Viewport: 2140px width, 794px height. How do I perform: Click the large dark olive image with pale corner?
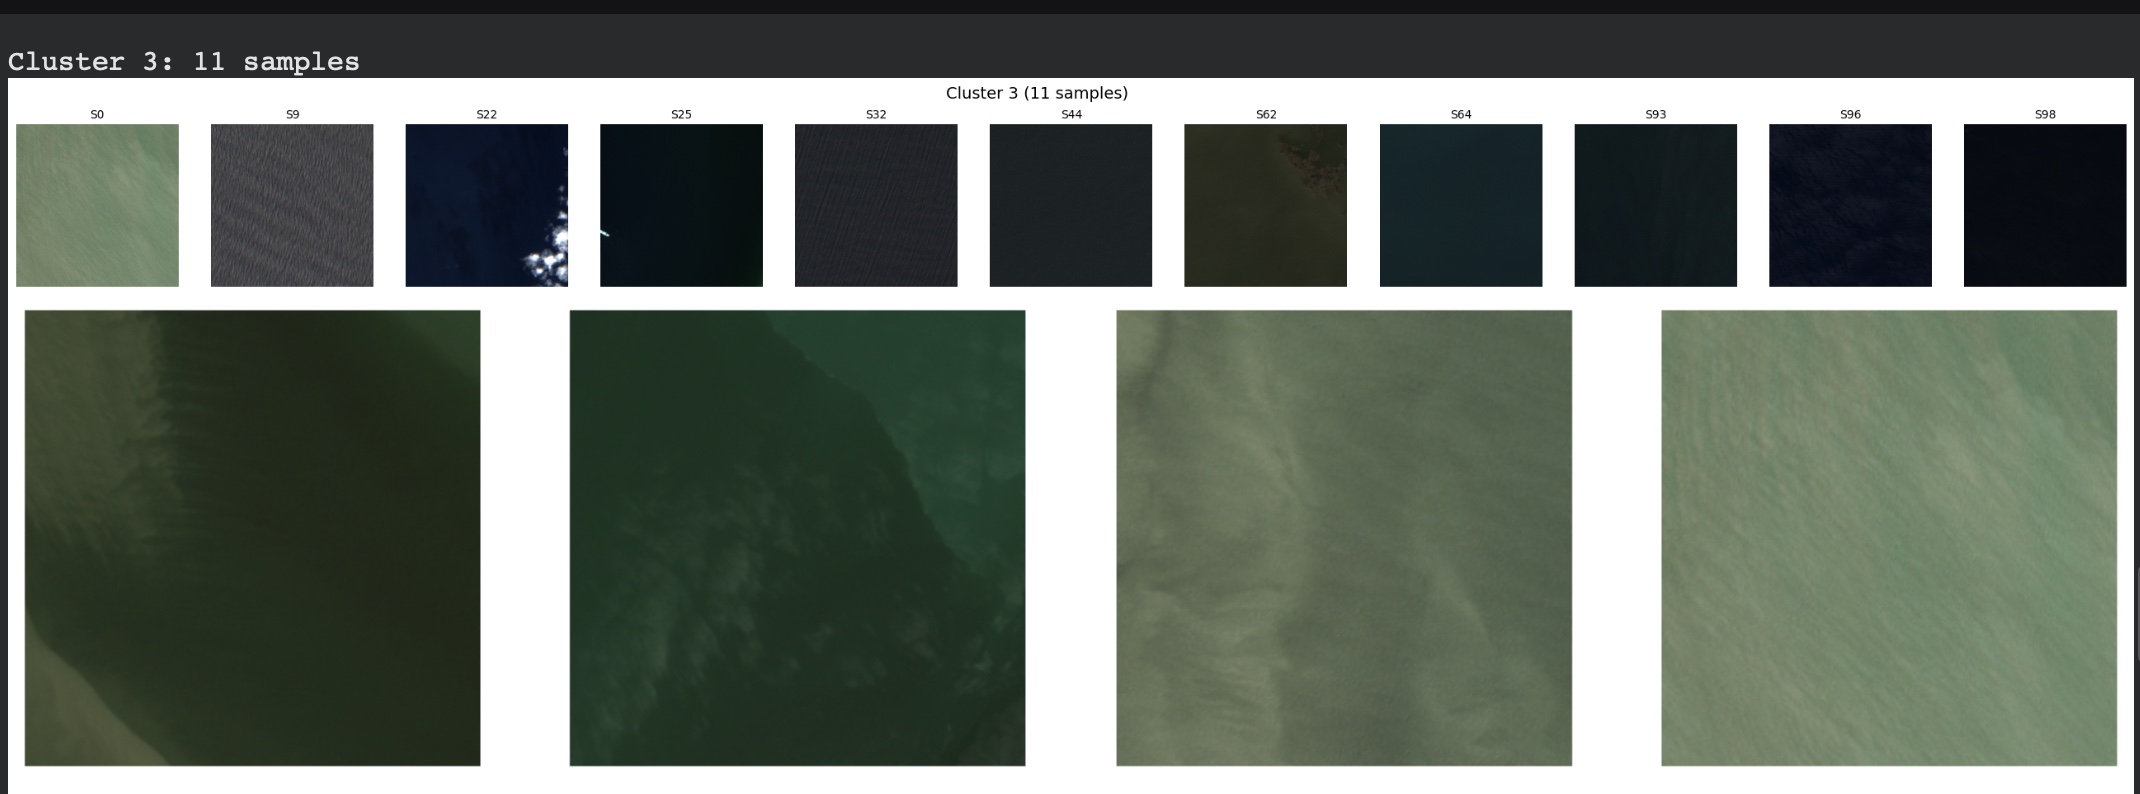pyautogui.click(x=252, y=538)
